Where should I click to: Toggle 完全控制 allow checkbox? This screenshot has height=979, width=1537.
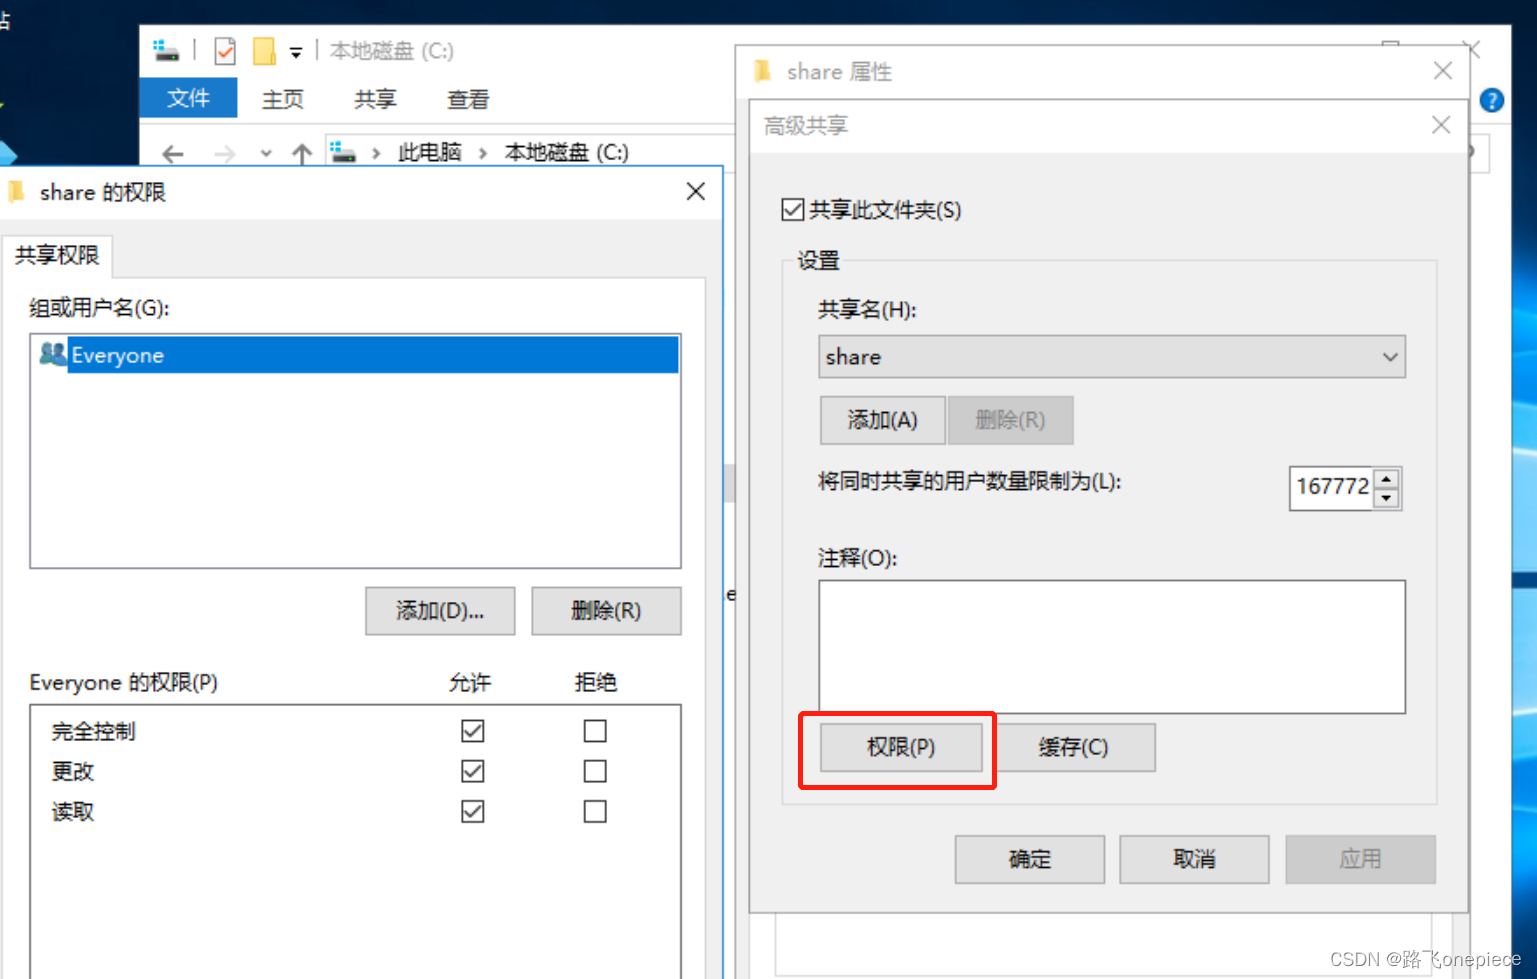pos(473,731)
